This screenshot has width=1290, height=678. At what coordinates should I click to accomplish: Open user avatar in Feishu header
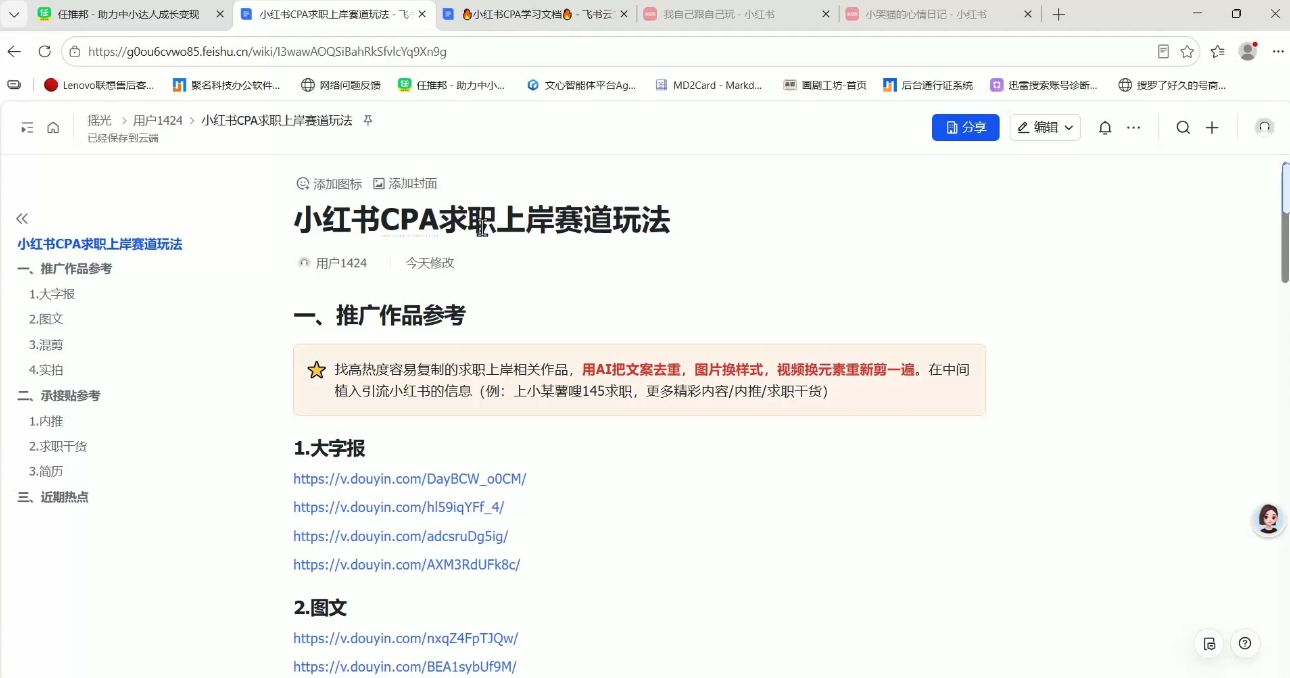coord(1264,127)
